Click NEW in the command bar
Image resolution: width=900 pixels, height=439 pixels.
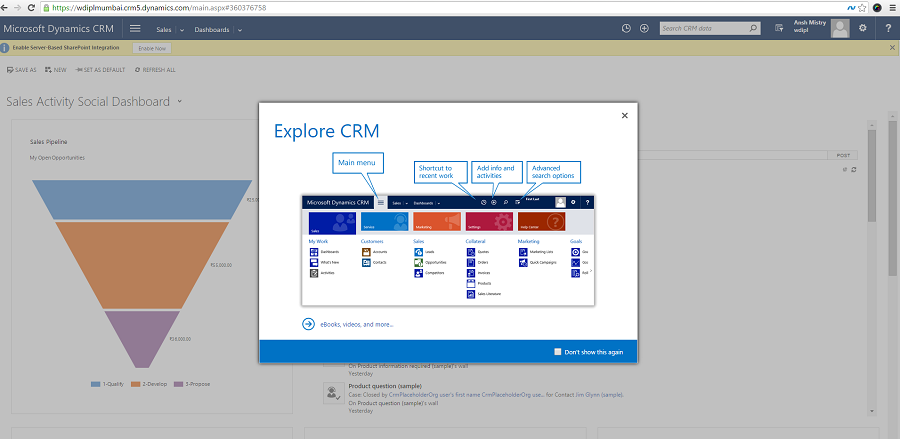coord(56,70)
